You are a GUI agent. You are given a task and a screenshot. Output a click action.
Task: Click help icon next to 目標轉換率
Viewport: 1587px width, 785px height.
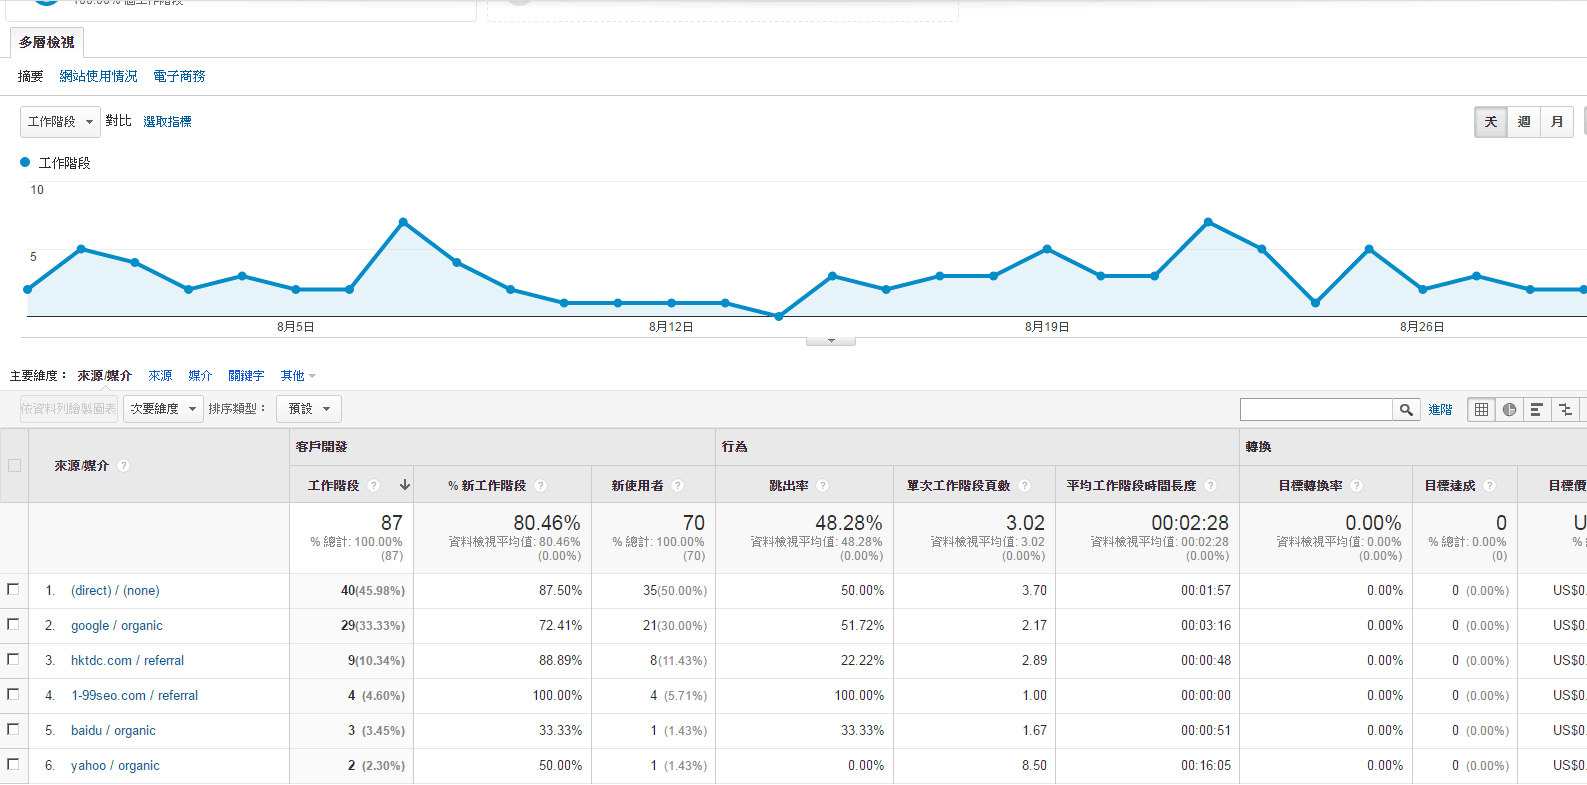point(1357,486)
